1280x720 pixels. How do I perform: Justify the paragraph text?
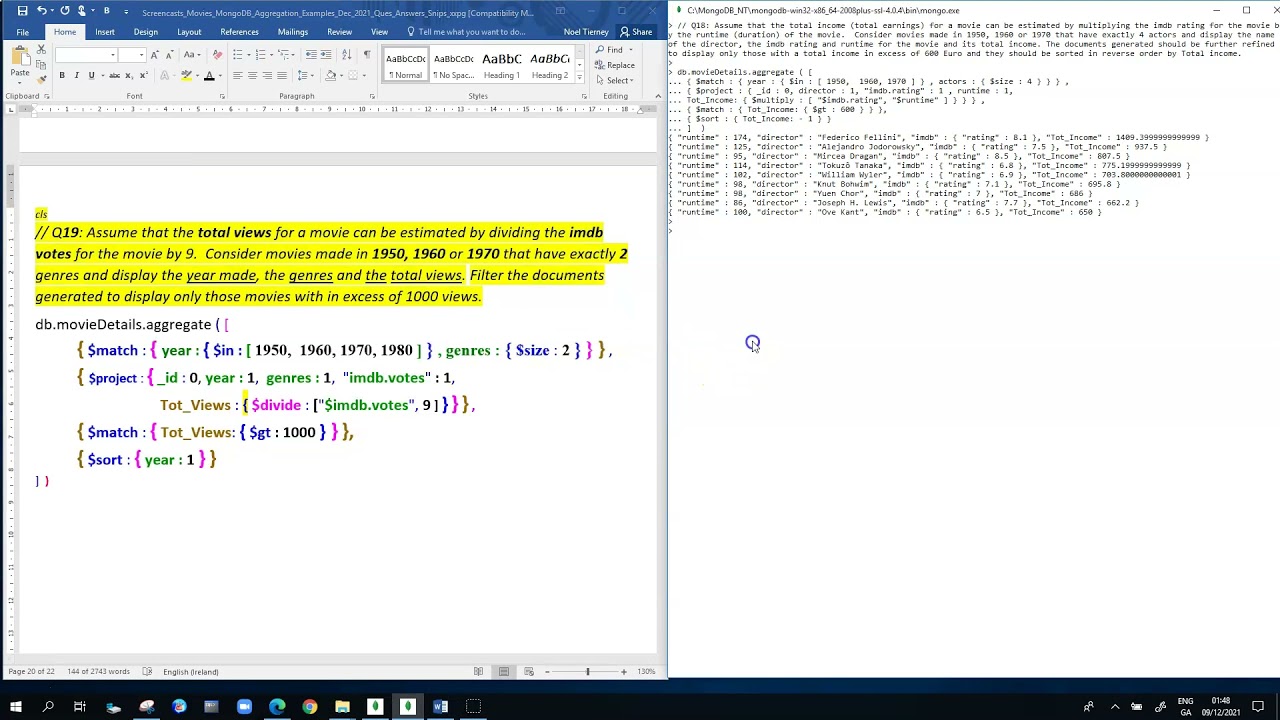(x=282, y=76)
